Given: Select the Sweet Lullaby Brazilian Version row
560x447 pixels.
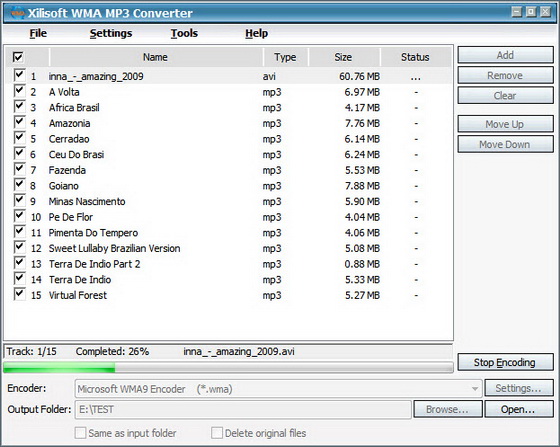Looking at the screenshot, I should coord(229,248).
